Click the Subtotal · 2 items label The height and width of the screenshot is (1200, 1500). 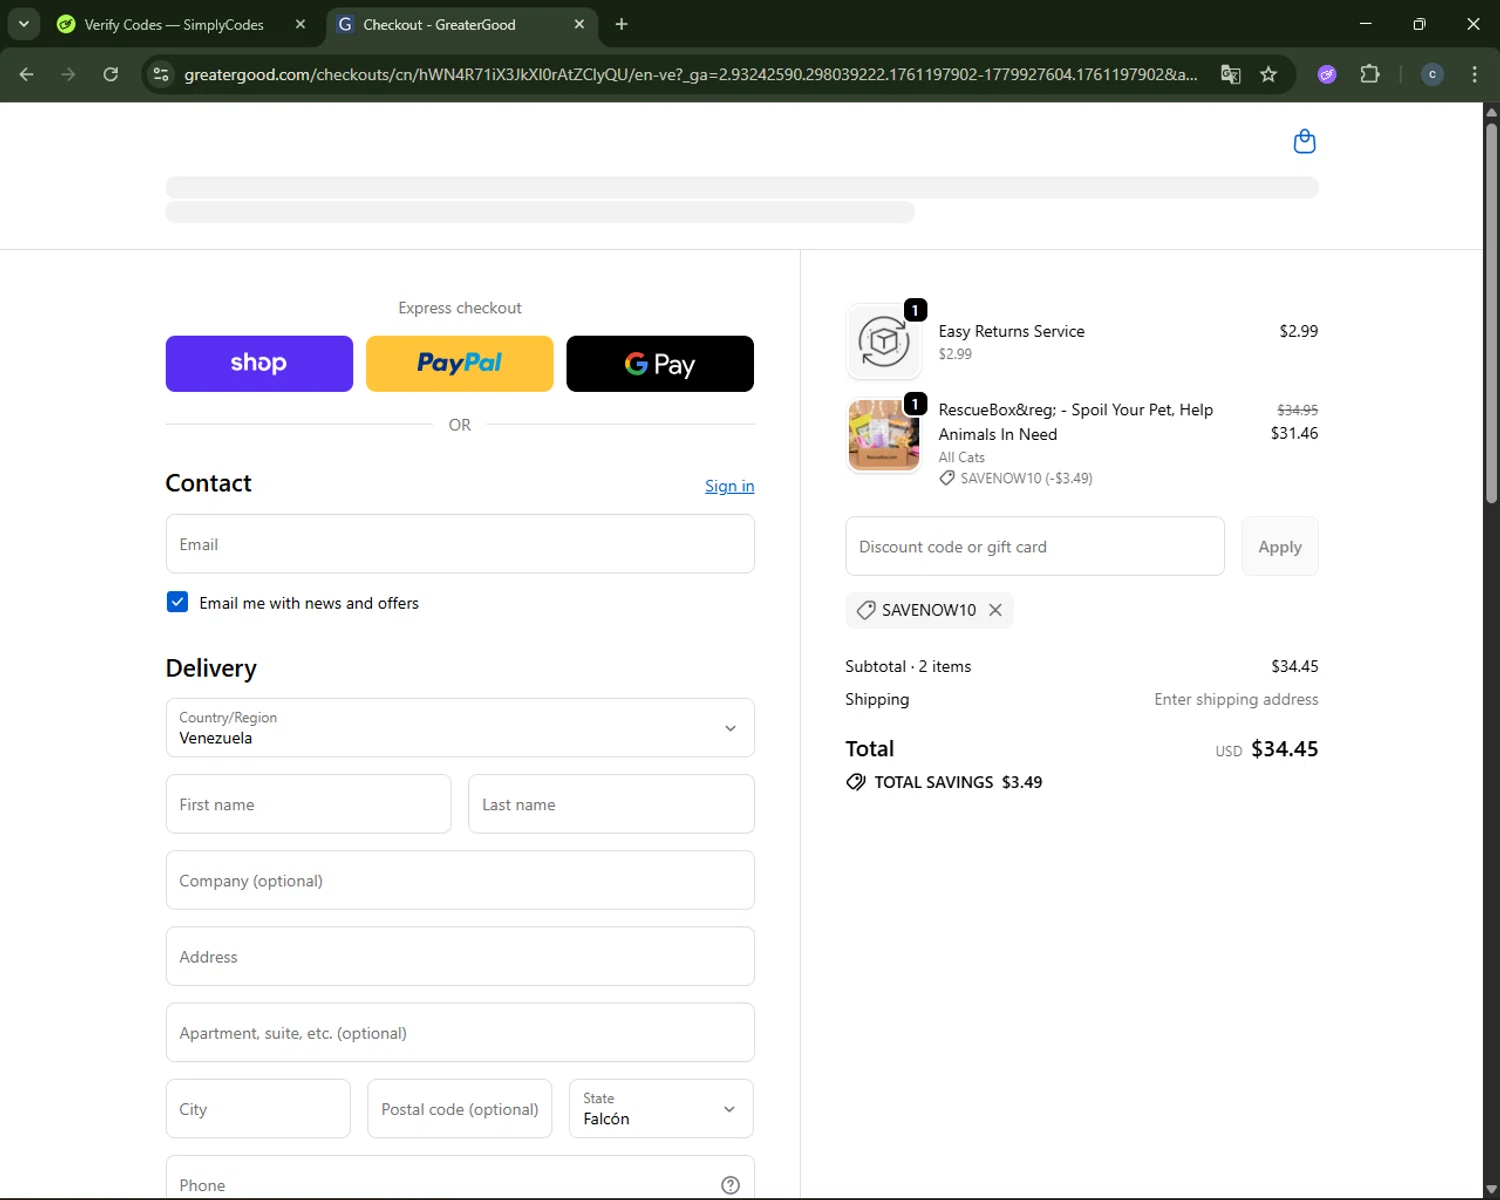[x=908, y=666]
